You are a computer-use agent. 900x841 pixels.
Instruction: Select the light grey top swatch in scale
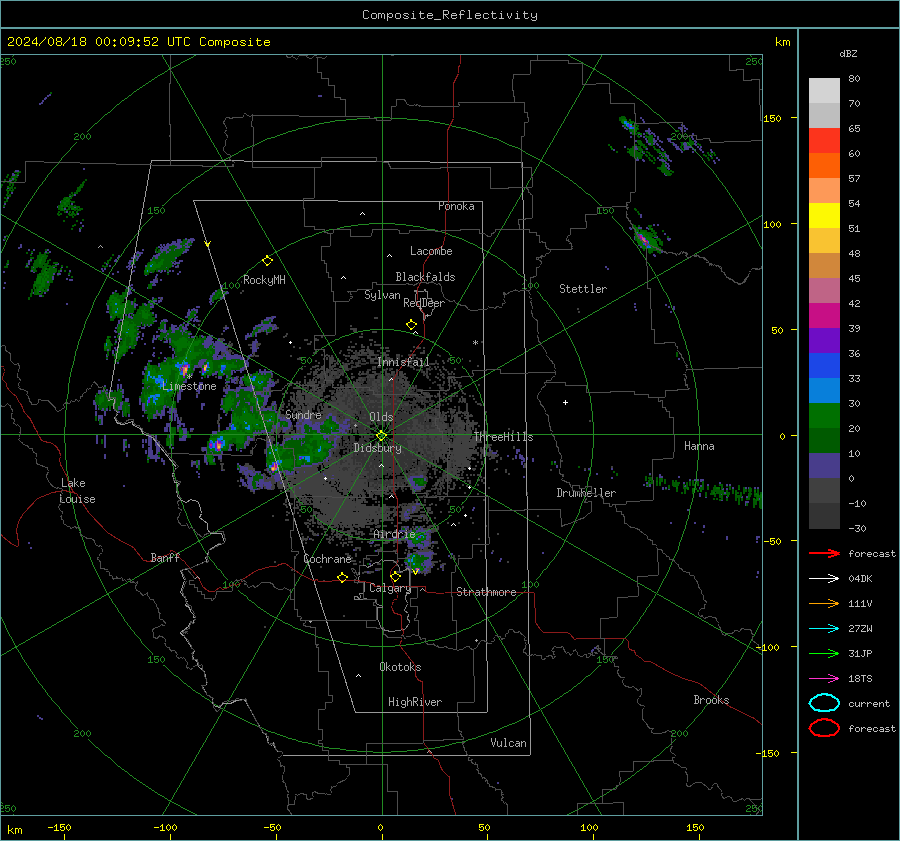point(824,91)
